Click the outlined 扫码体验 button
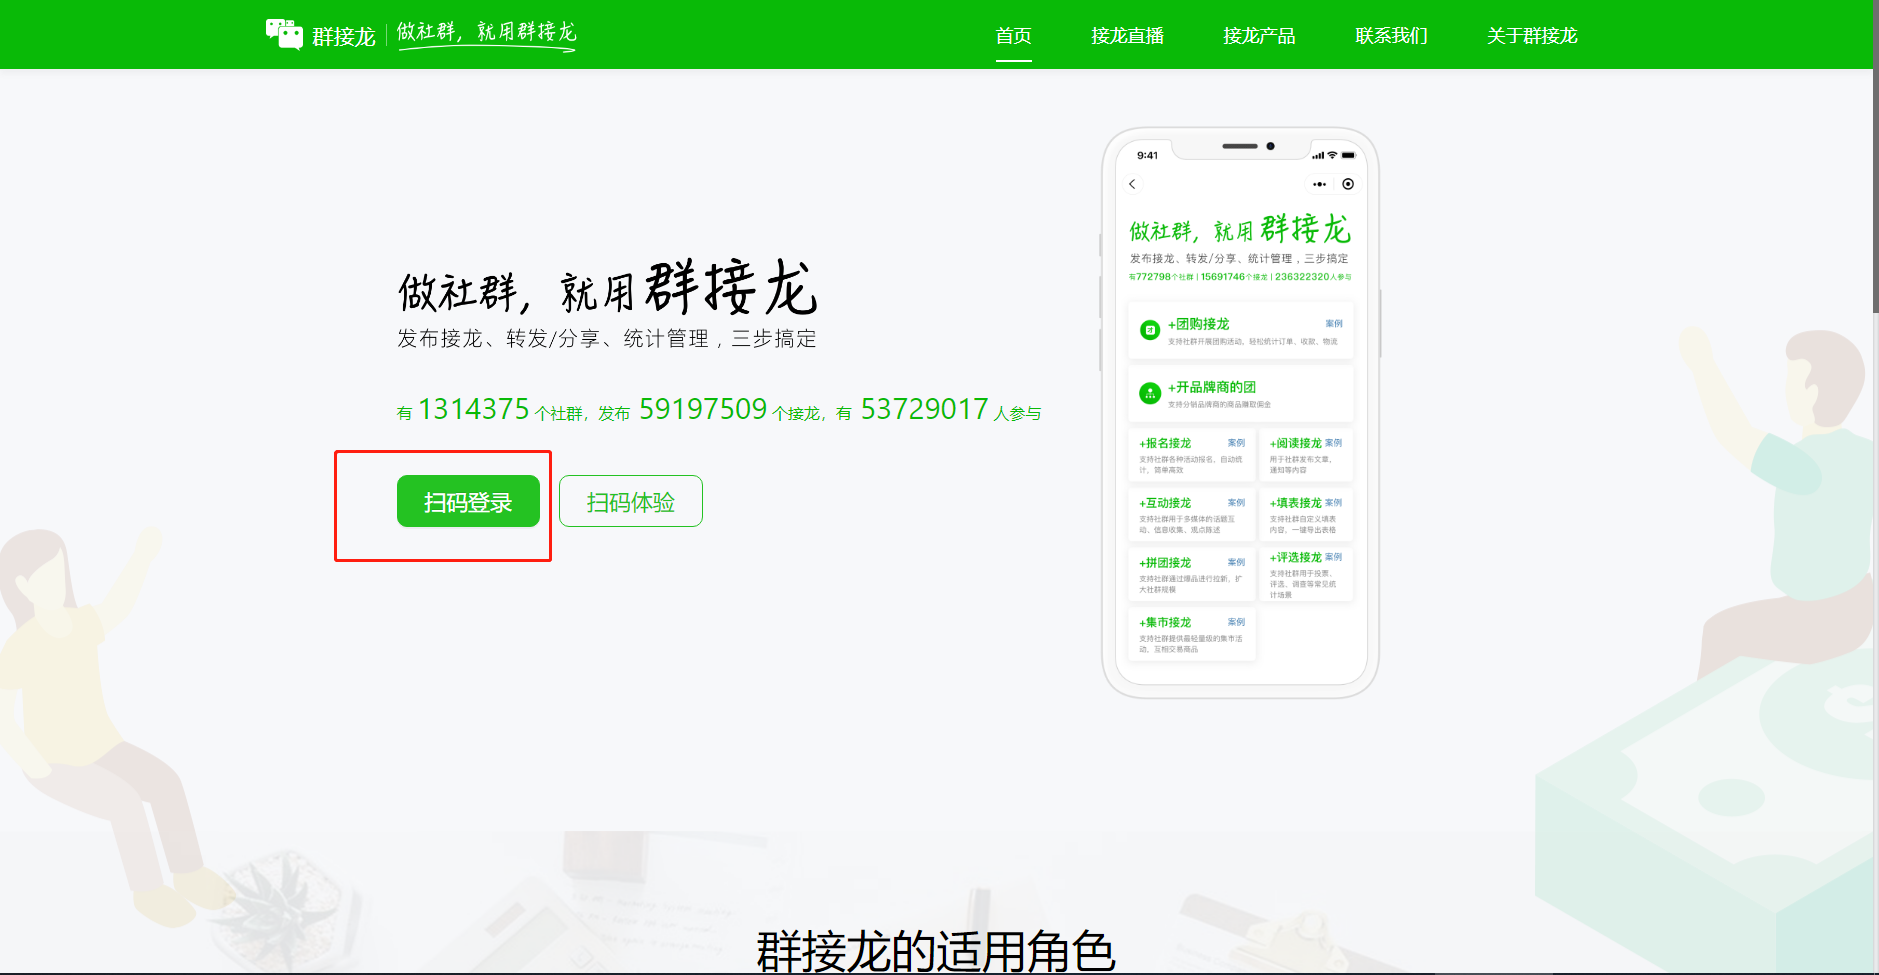 click(x=631, y=501)
